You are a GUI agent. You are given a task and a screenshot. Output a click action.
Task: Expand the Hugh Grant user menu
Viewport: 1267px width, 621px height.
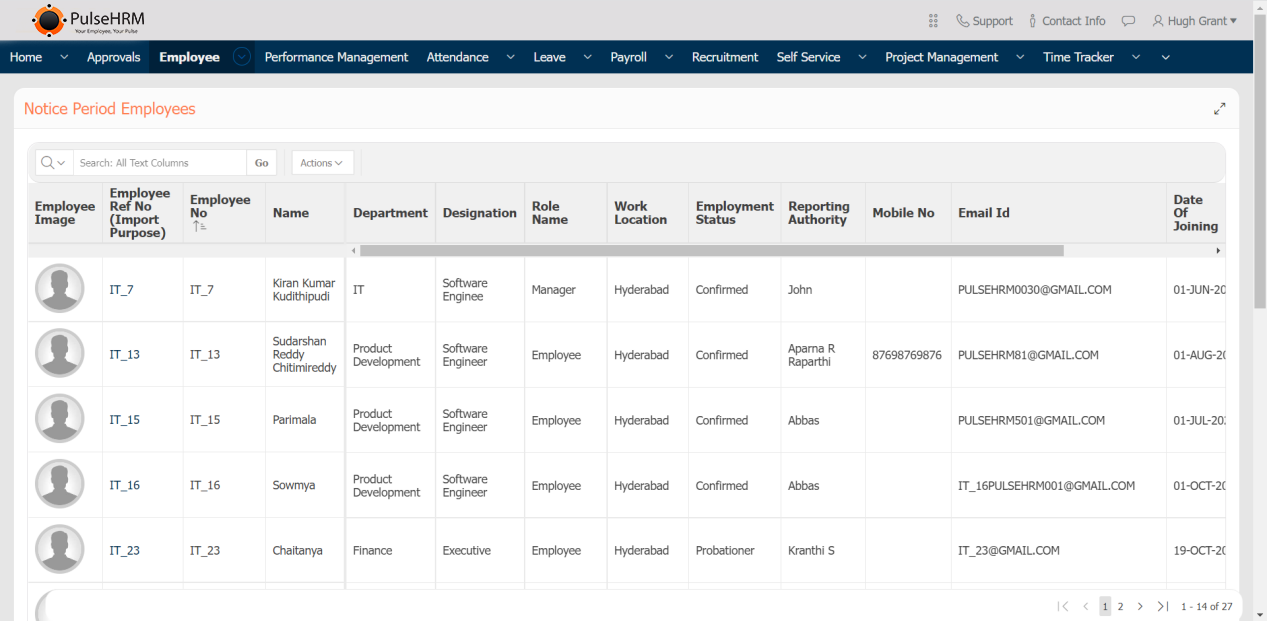coord(1194,21)
